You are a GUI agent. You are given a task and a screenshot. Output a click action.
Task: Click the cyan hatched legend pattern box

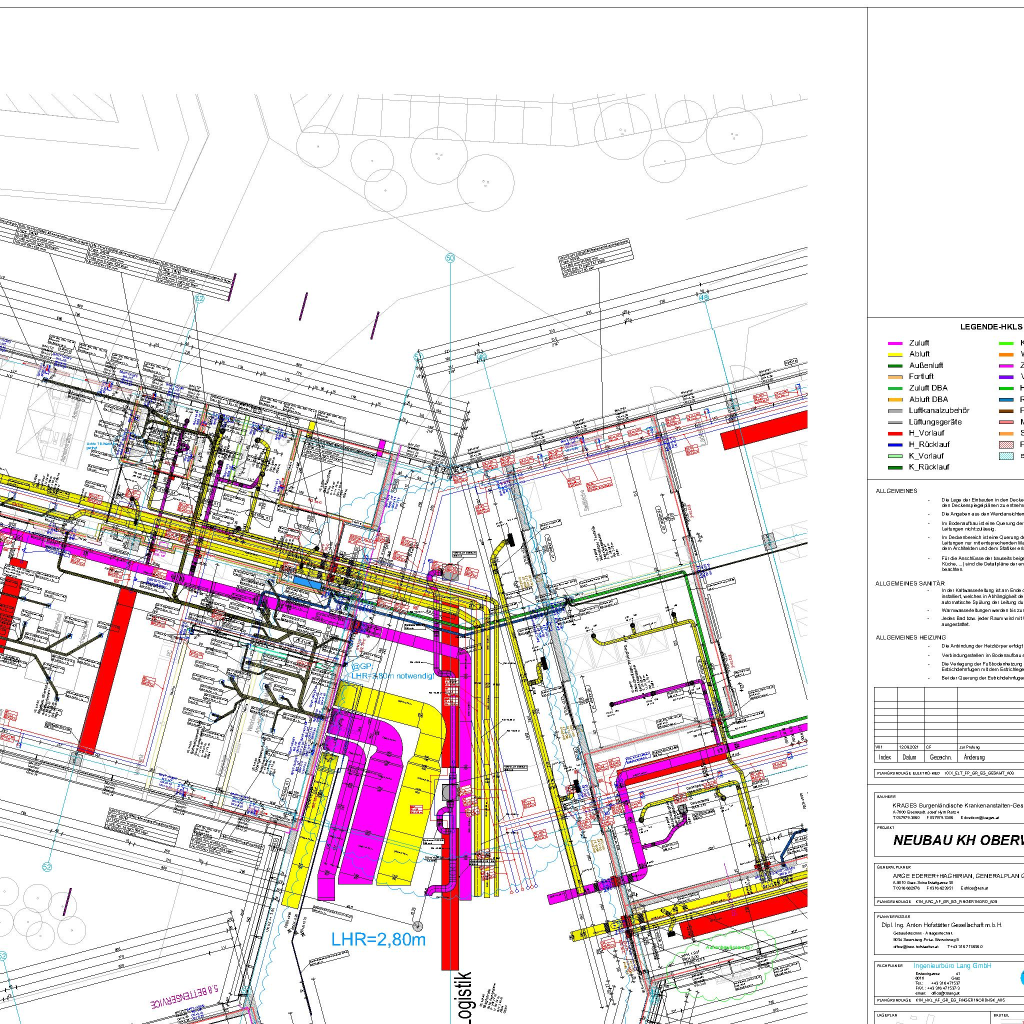point(1007,456)
